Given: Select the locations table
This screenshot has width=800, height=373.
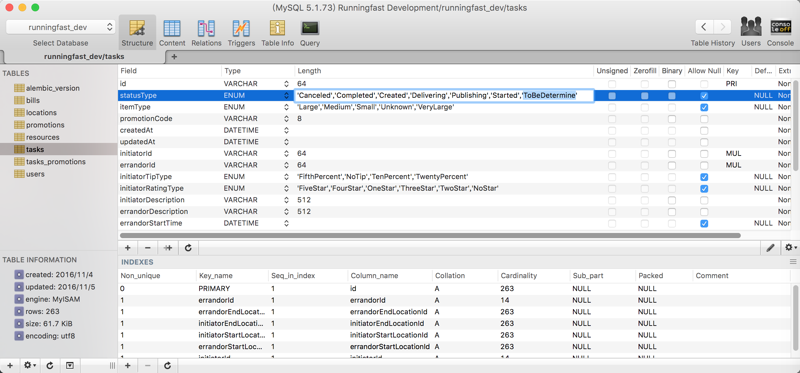Looking at the screenshot, I should click(41, 113).
